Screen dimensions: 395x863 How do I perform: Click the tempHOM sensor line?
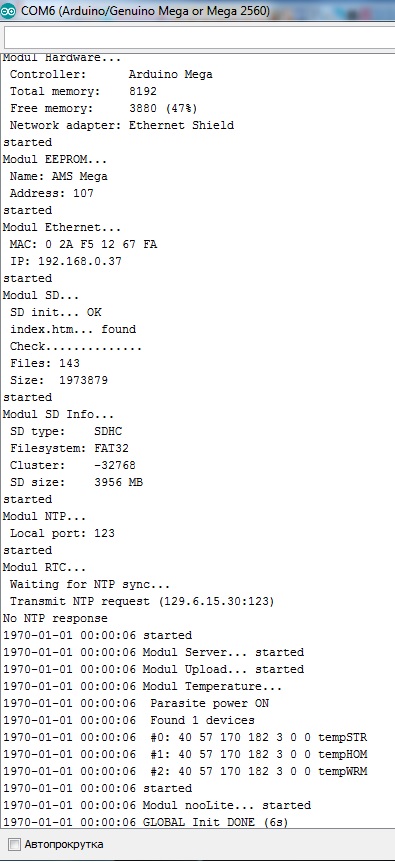185,754
